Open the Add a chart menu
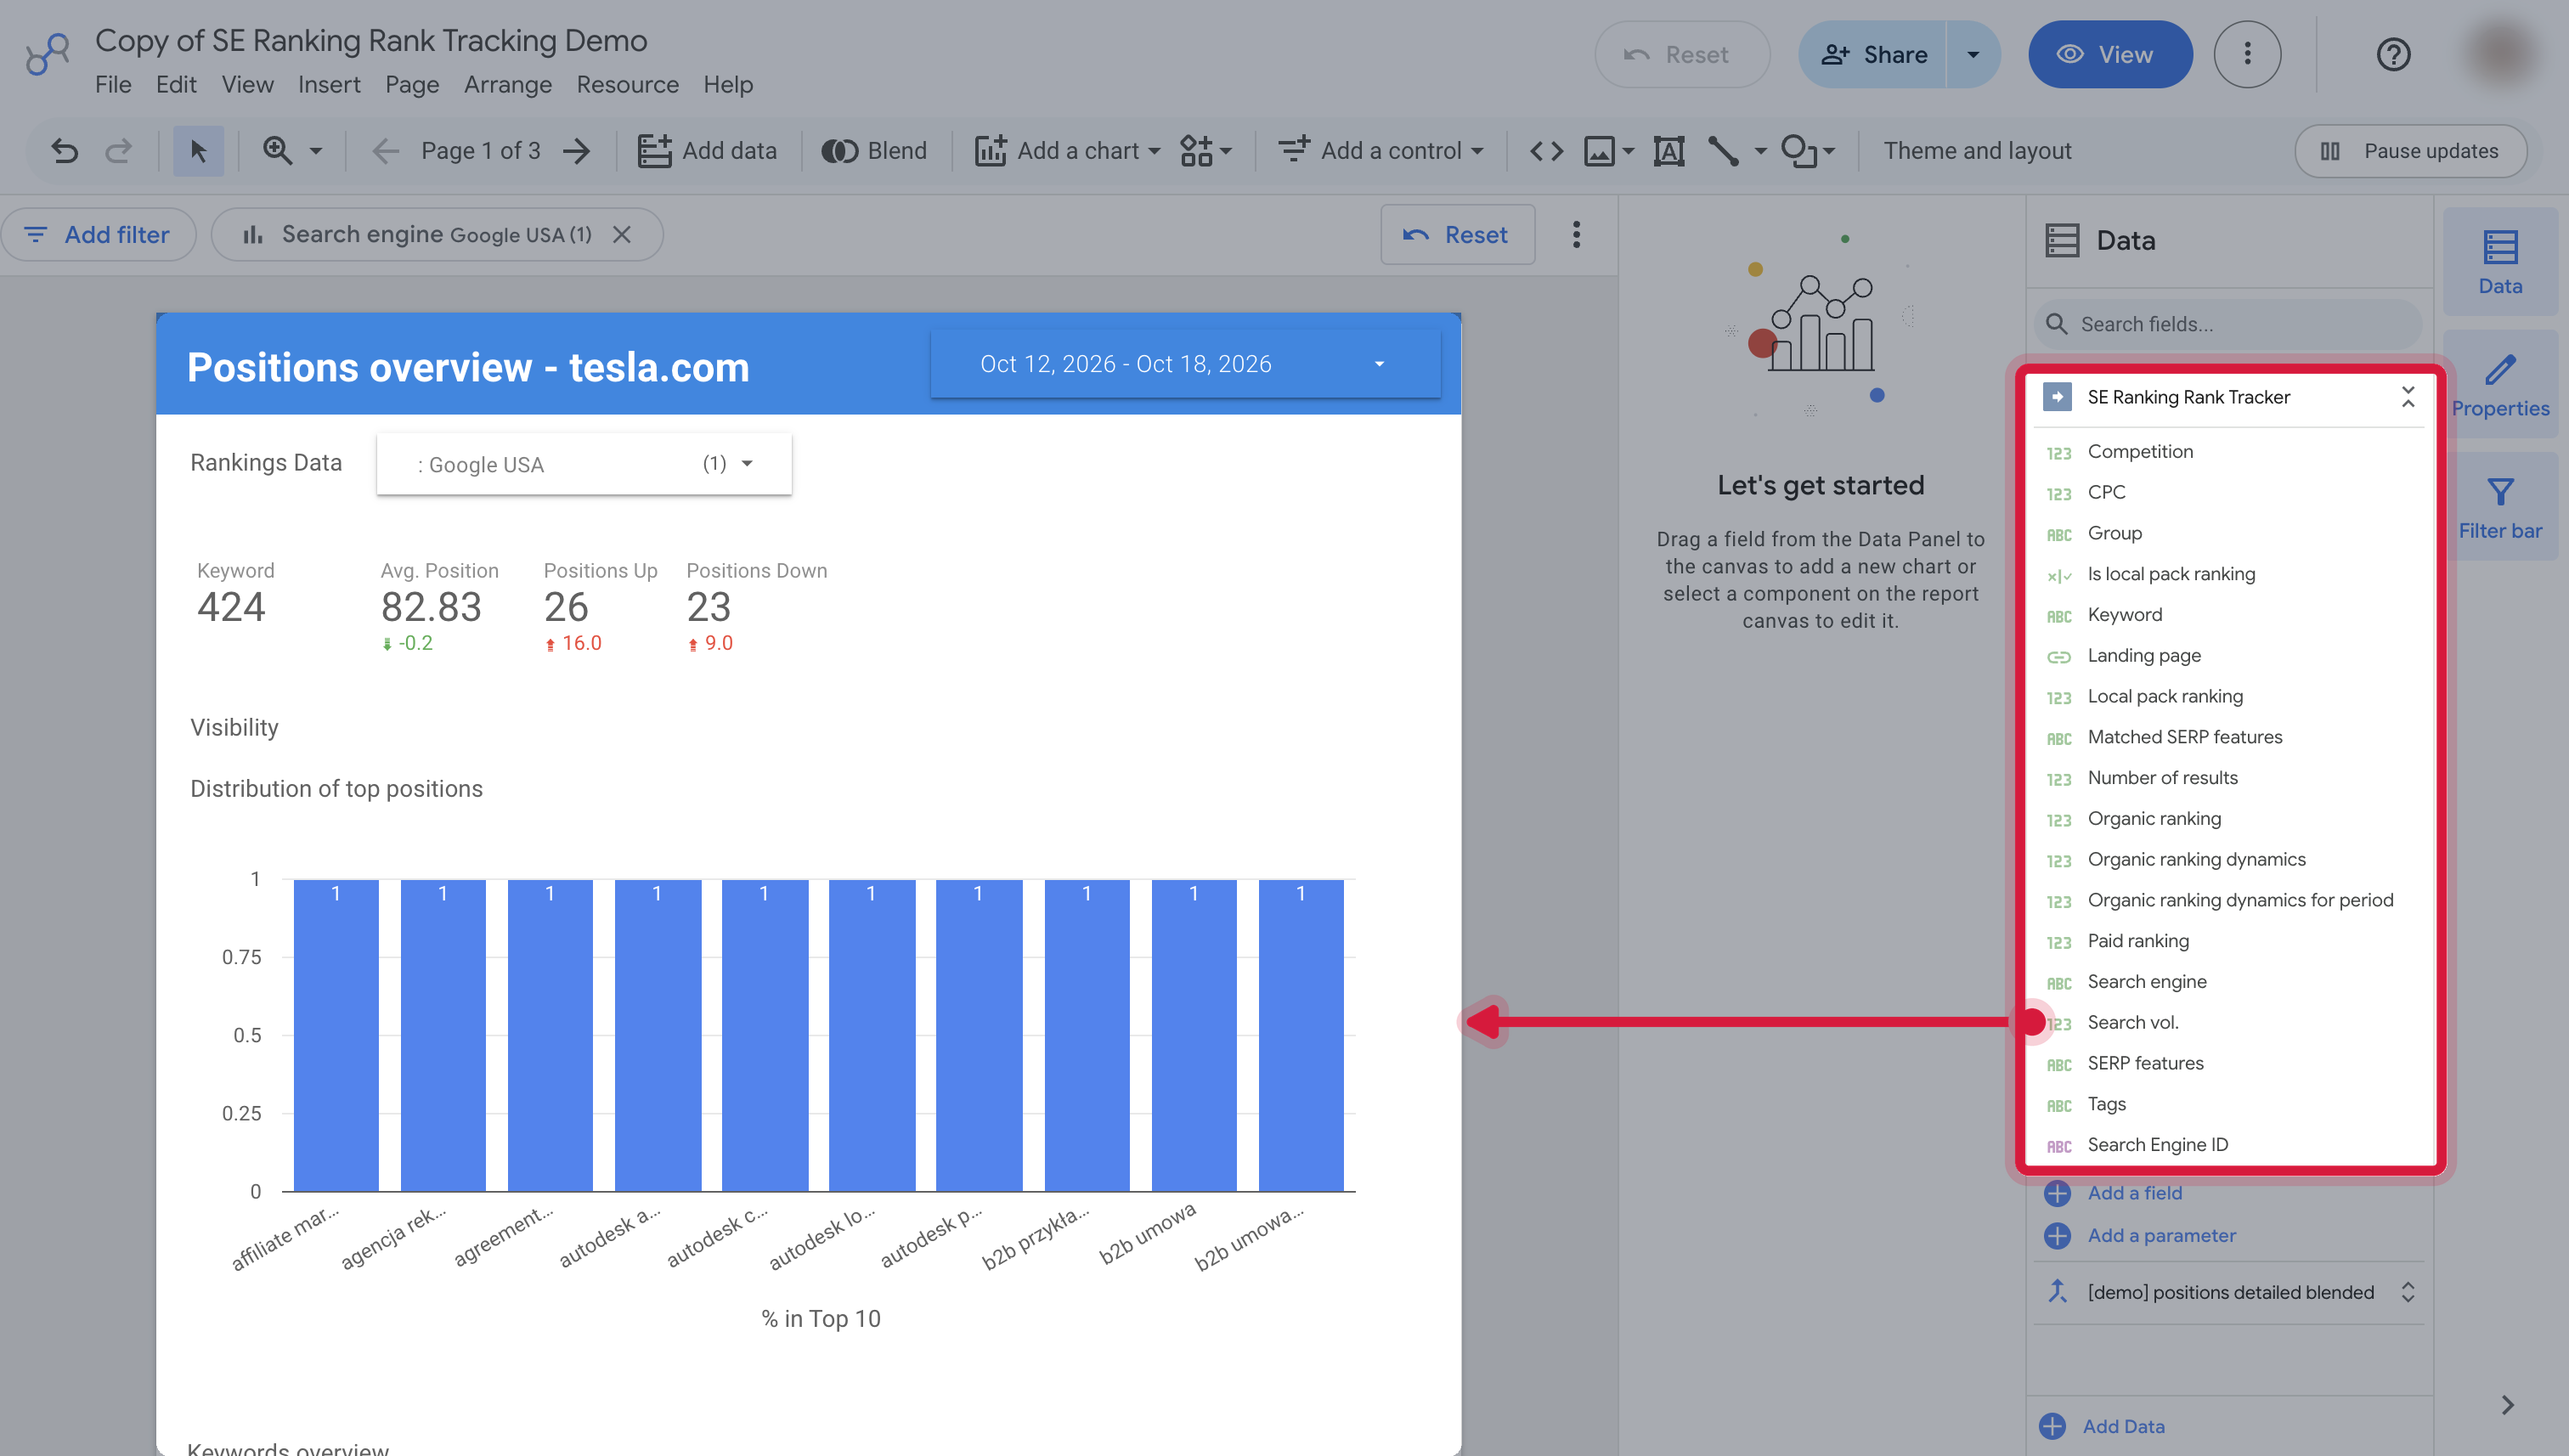This screenshot has width=2569, height=1456. pyautogui.click(x=1067, y=151)
